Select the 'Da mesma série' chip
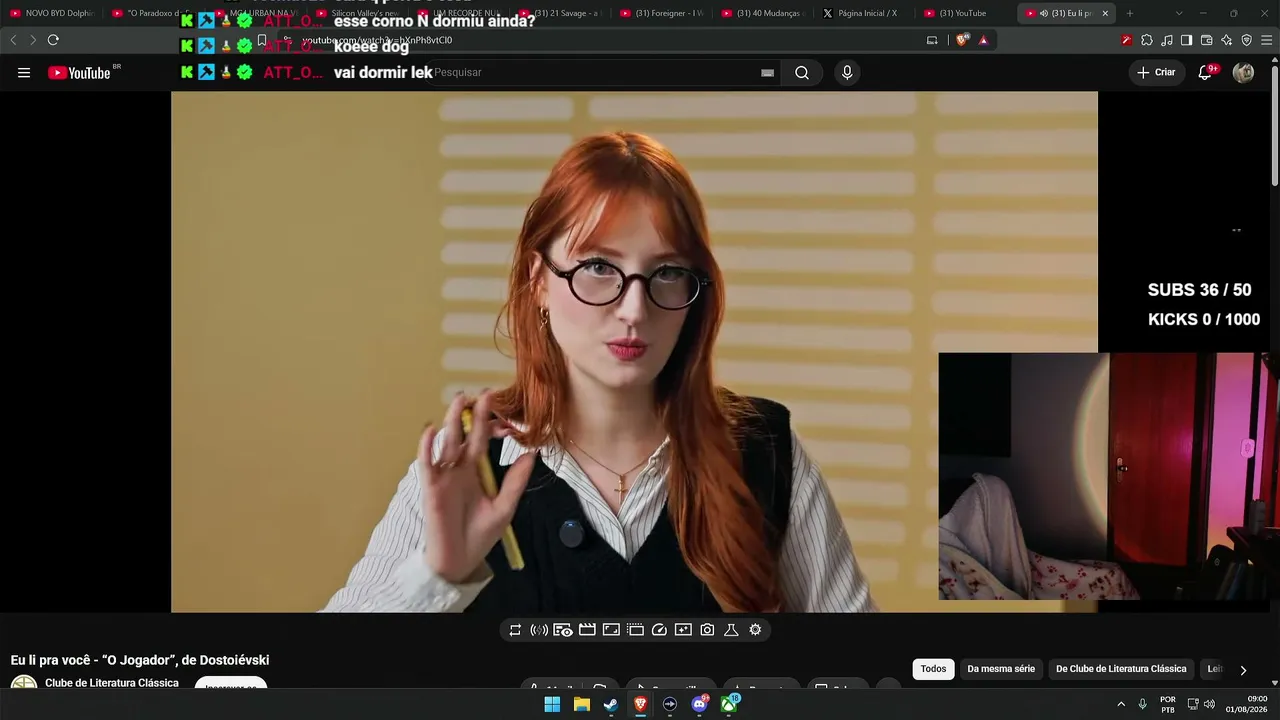 [x=1001, y=669]
